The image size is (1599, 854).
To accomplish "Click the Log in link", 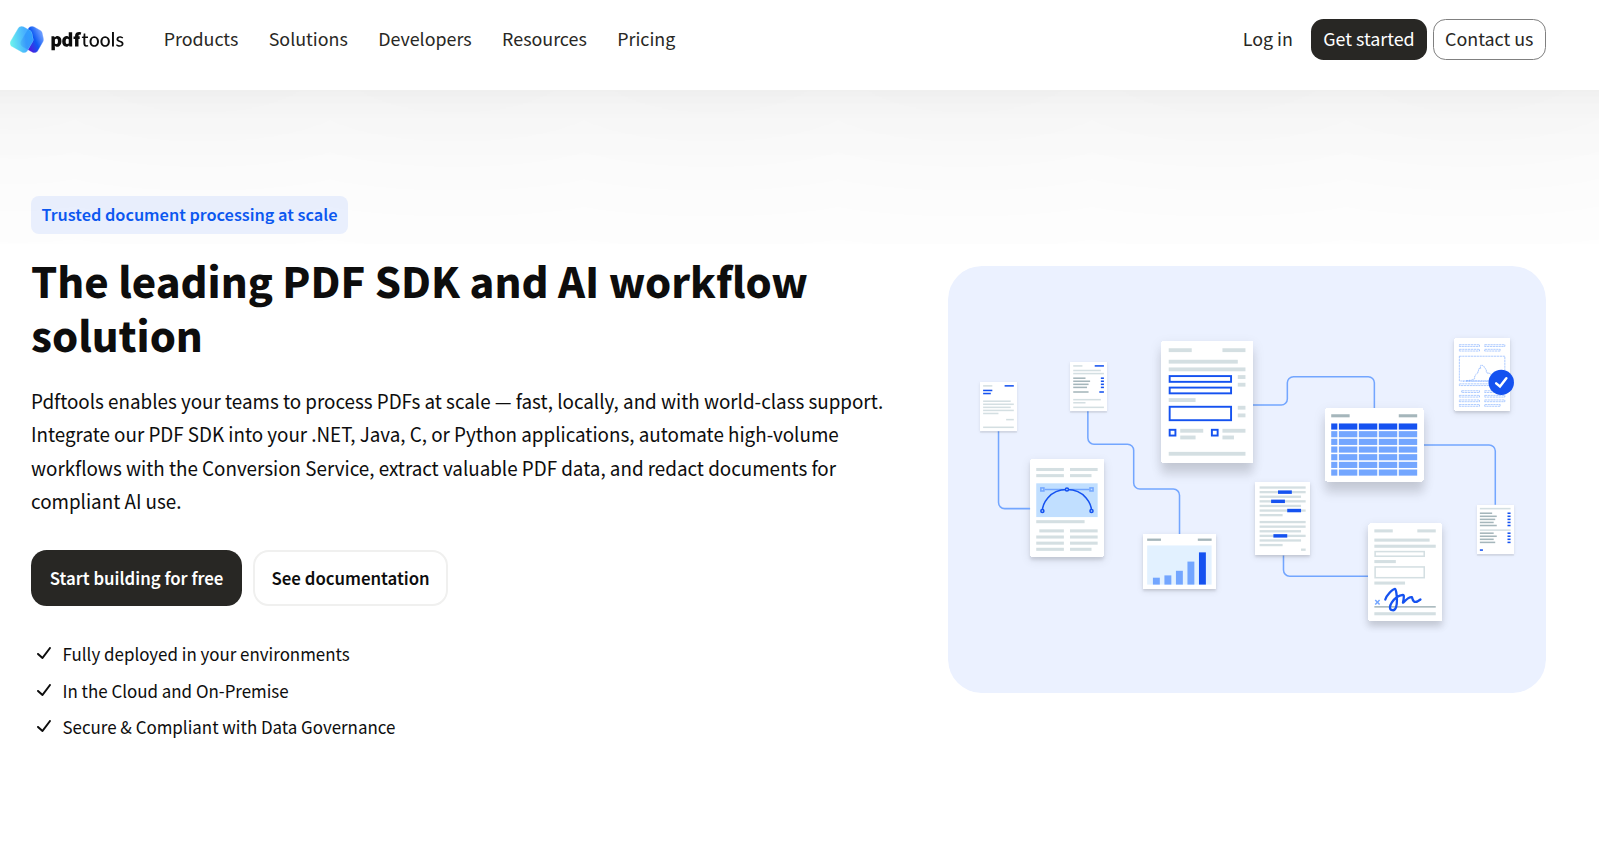I will [1267, 40].
